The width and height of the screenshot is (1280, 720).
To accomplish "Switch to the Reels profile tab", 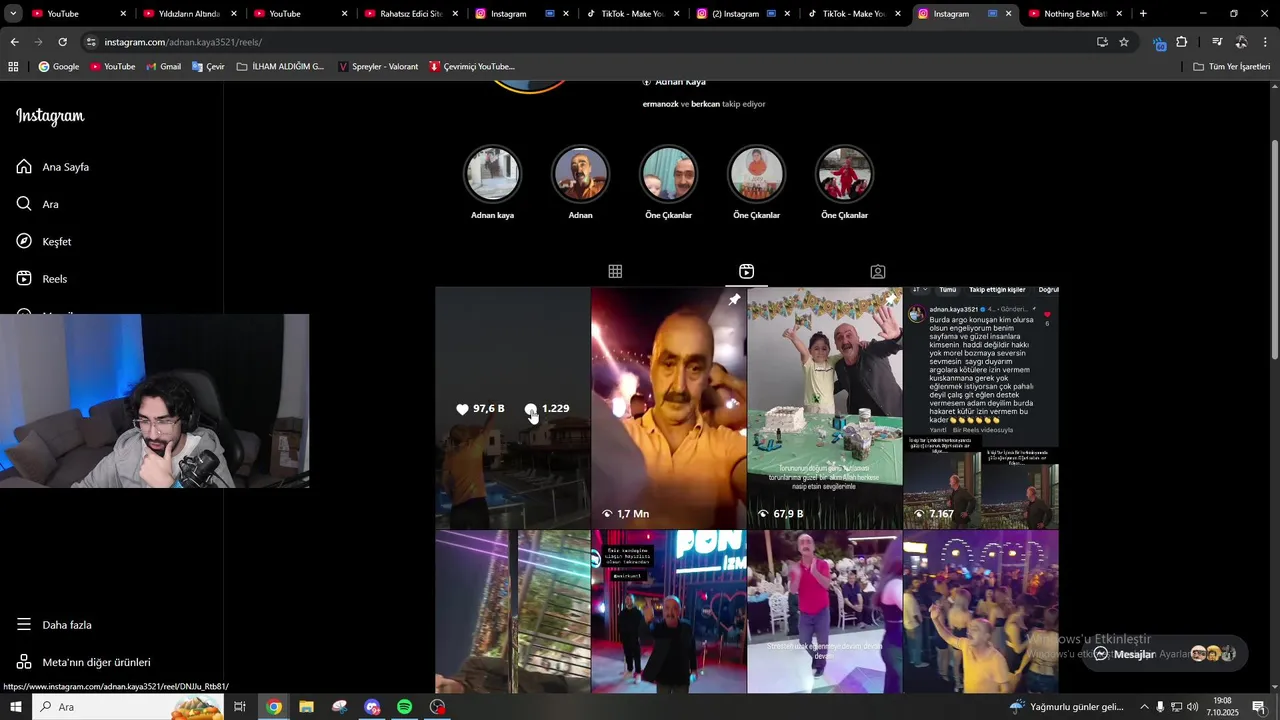I will 746,271.
